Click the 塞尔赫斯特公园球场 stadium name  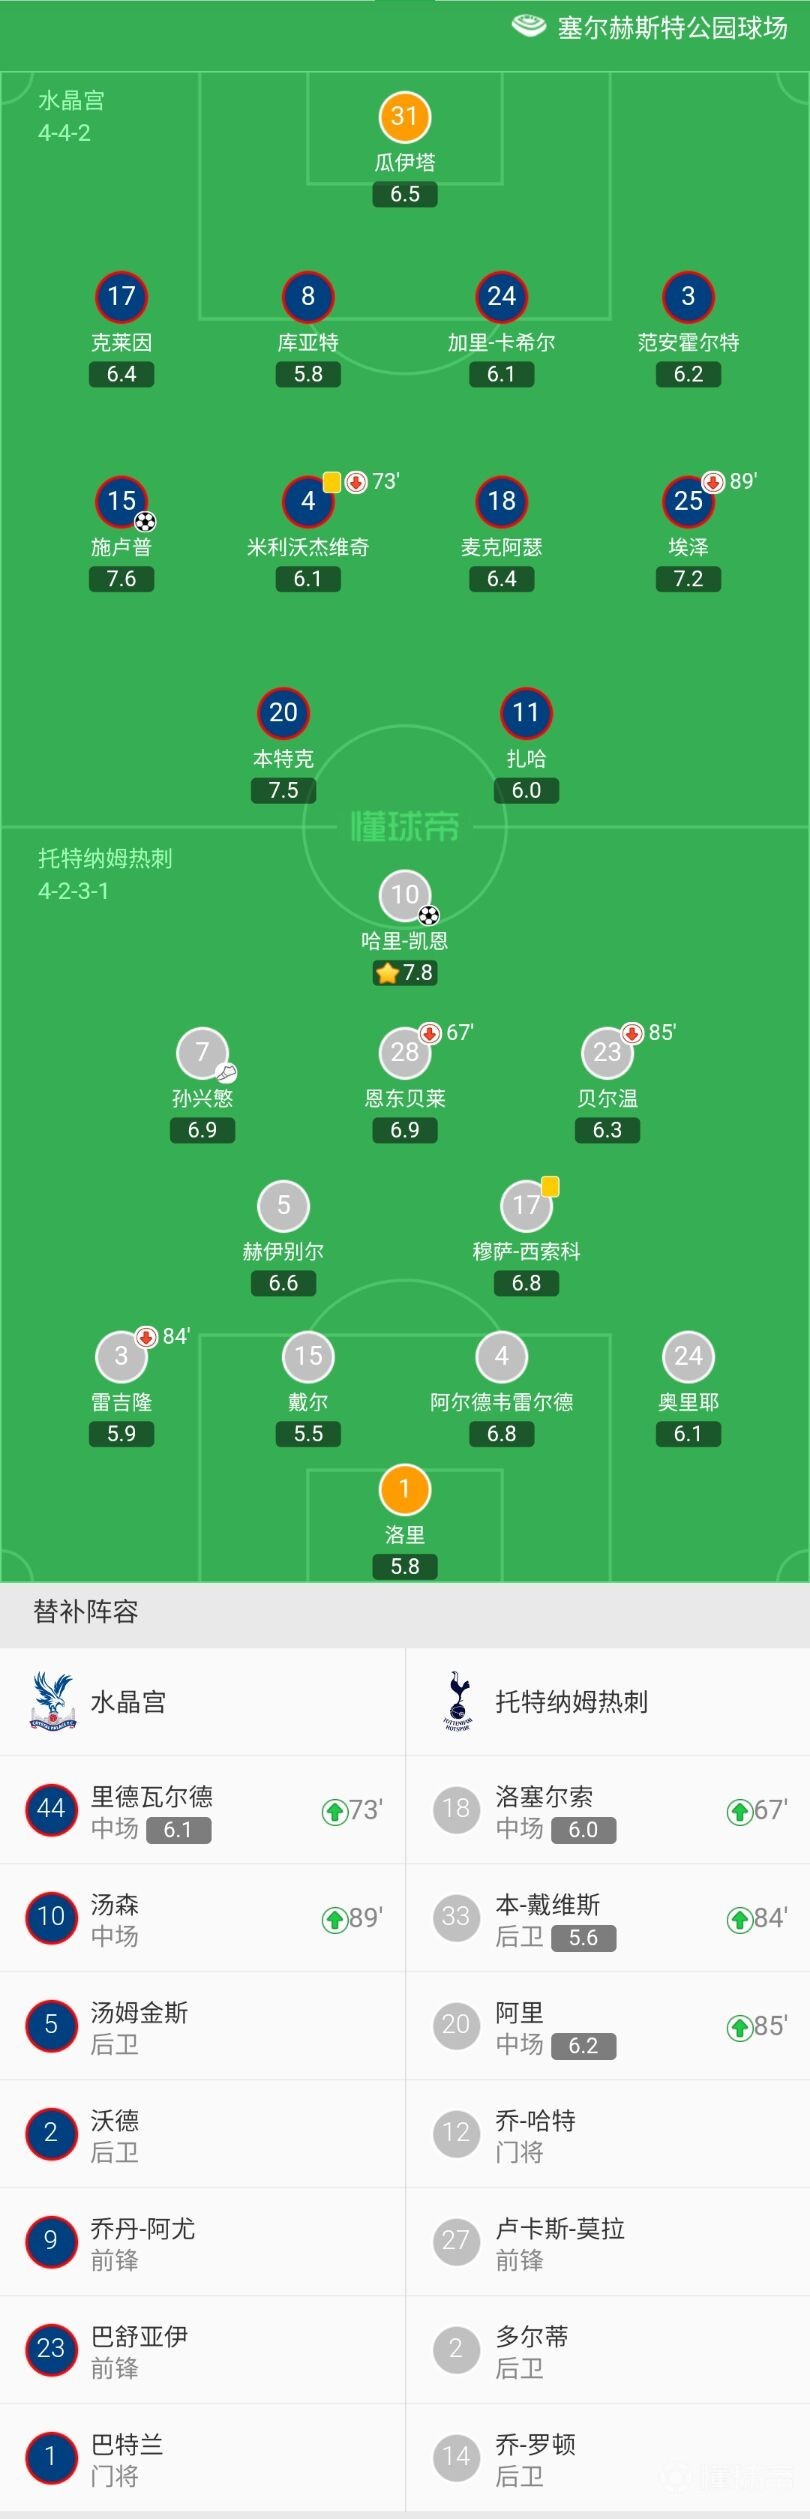point(672,28)
